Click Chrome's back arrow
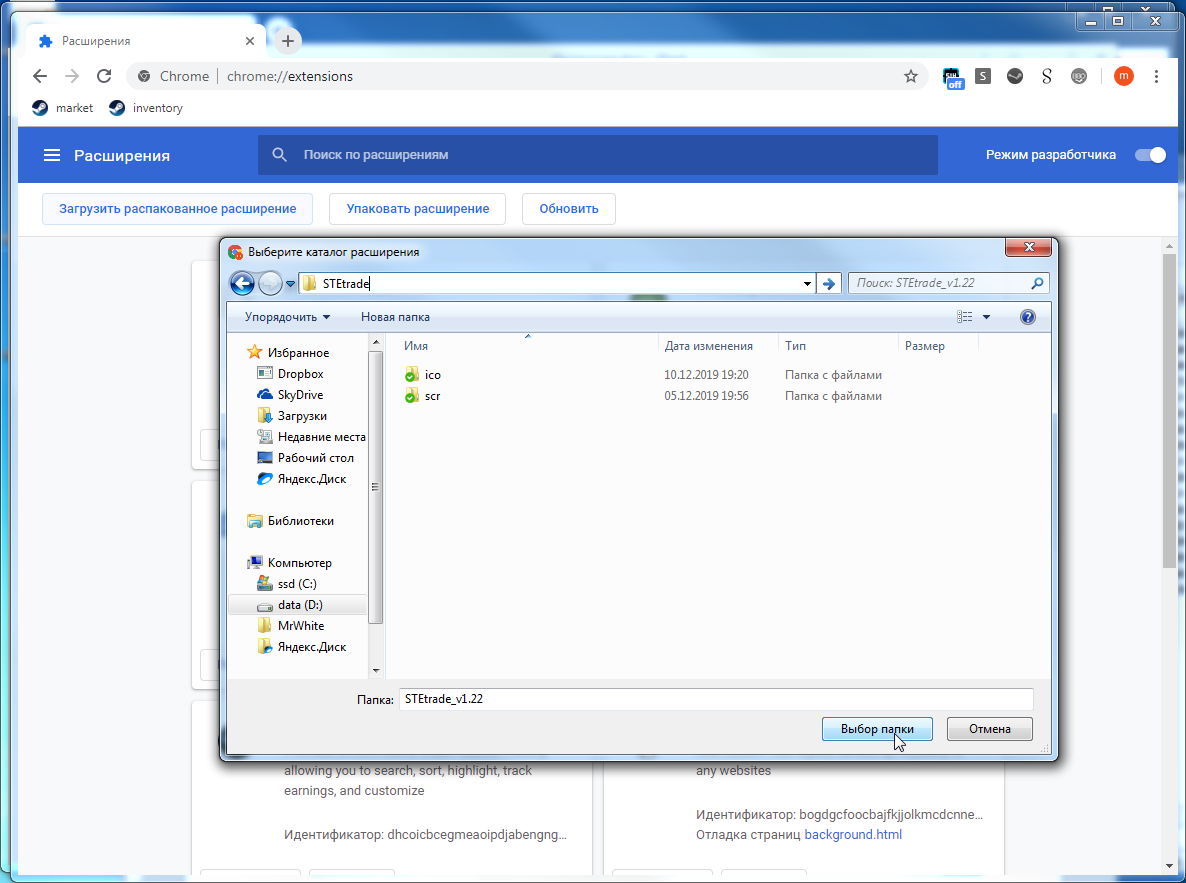The width and height of the screenshot is (1186, 883). click(40, 76)
